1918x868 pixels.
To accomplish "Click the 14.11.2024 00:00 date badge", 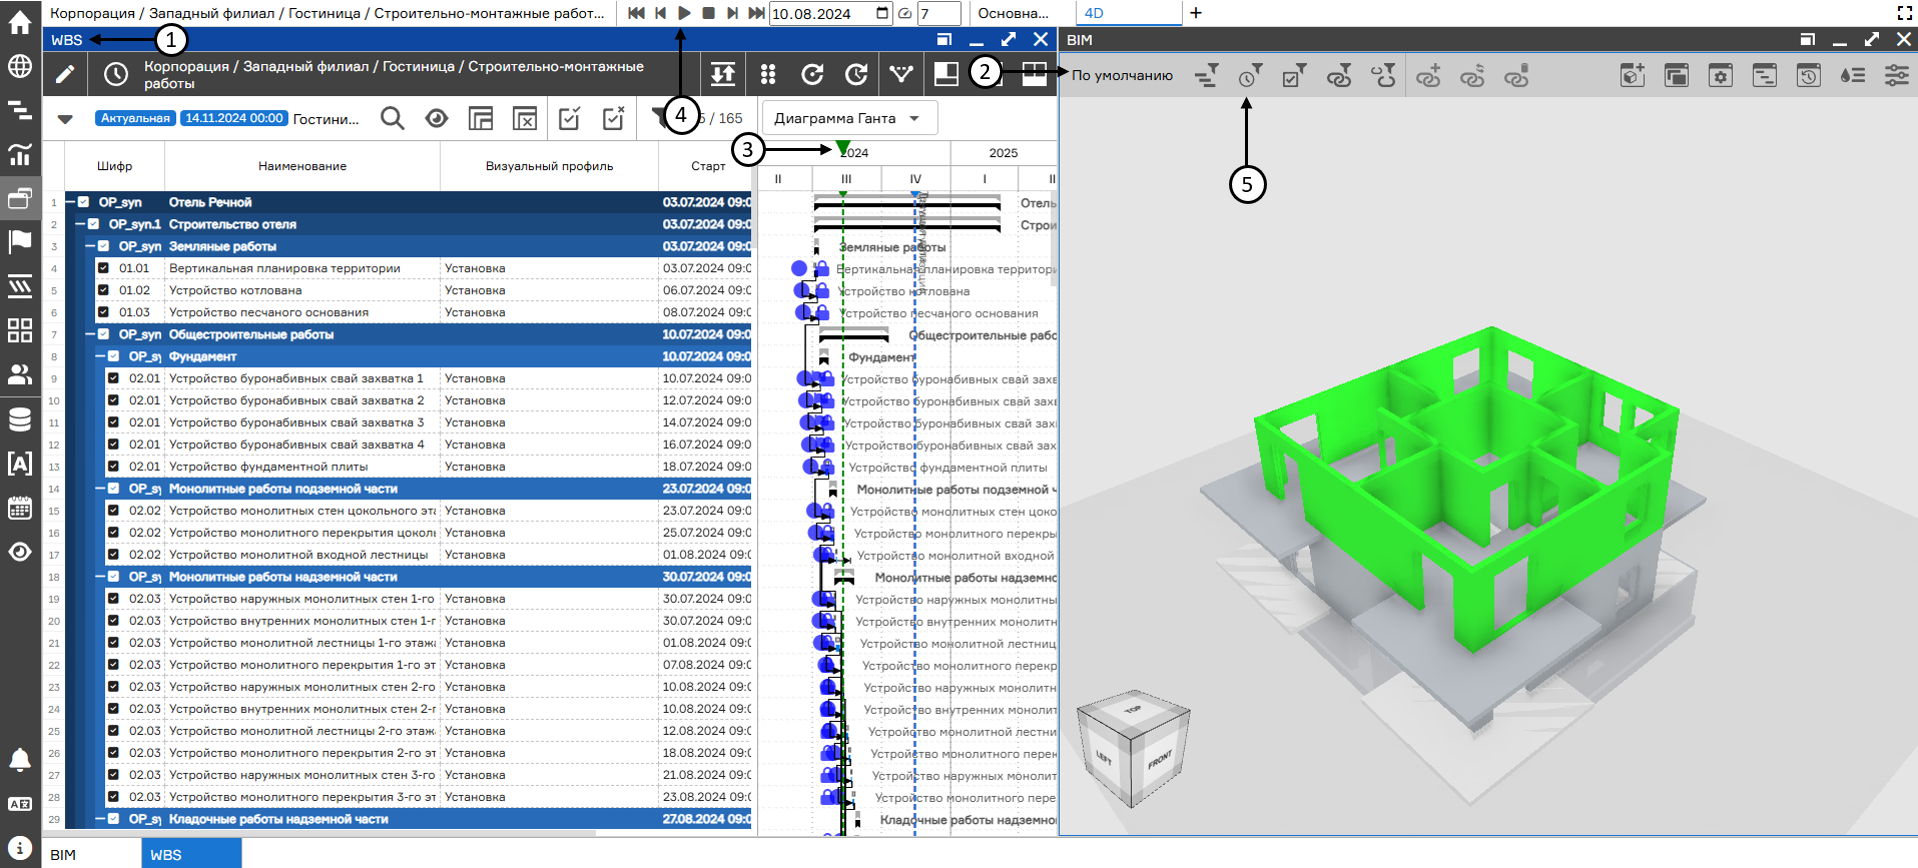I will (234, 118).
